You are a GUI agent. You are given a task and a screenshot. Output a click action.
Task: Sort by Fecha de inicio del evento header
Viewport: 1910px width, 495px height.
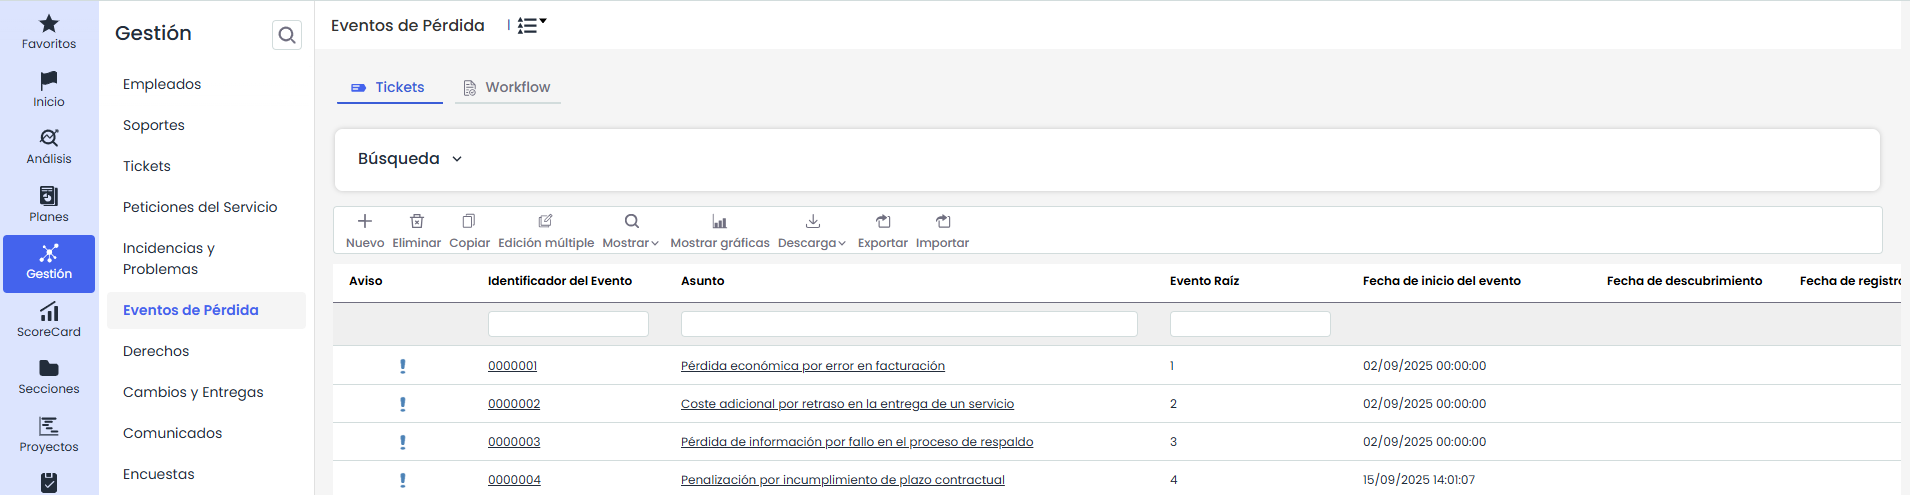[x=1441, y=281]
